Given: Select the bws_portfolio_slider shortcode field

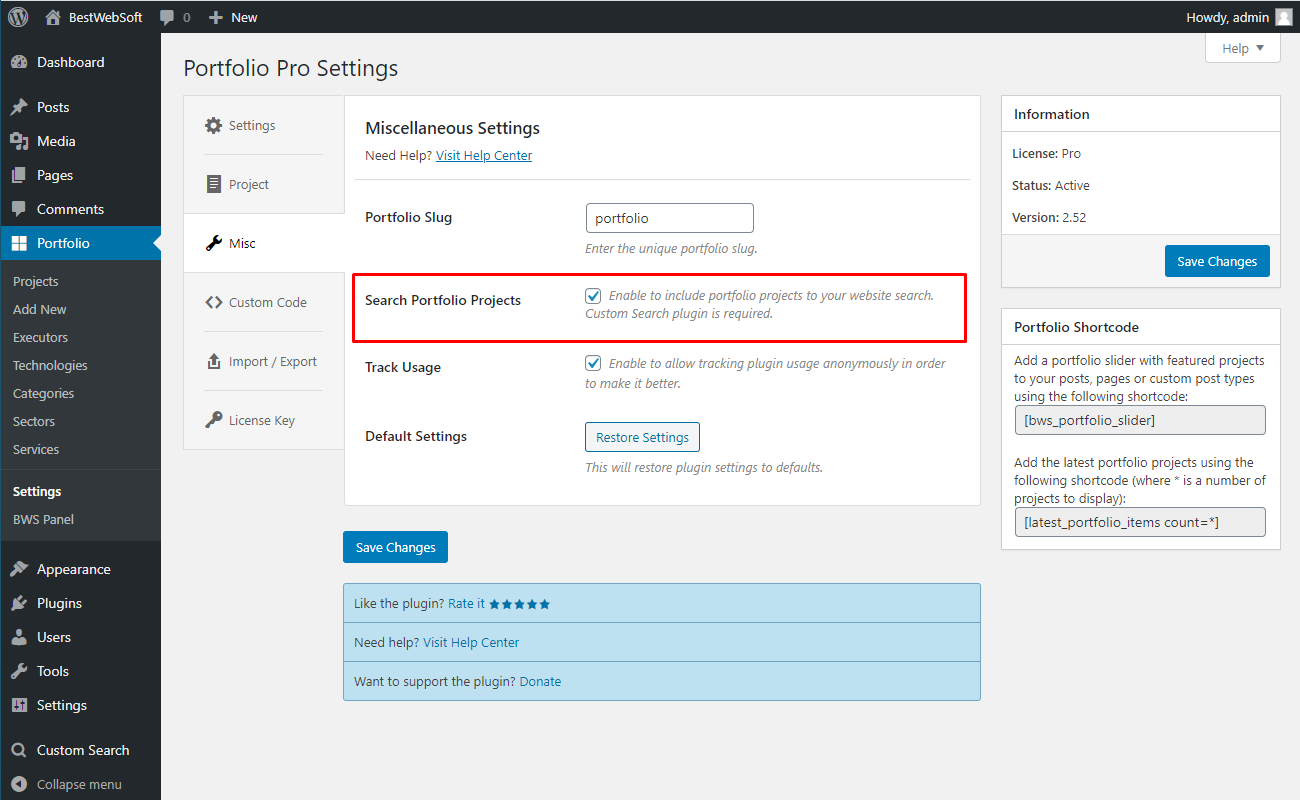Looking at the screenshot, I should pyautogui.click(x=1140, y=420).
